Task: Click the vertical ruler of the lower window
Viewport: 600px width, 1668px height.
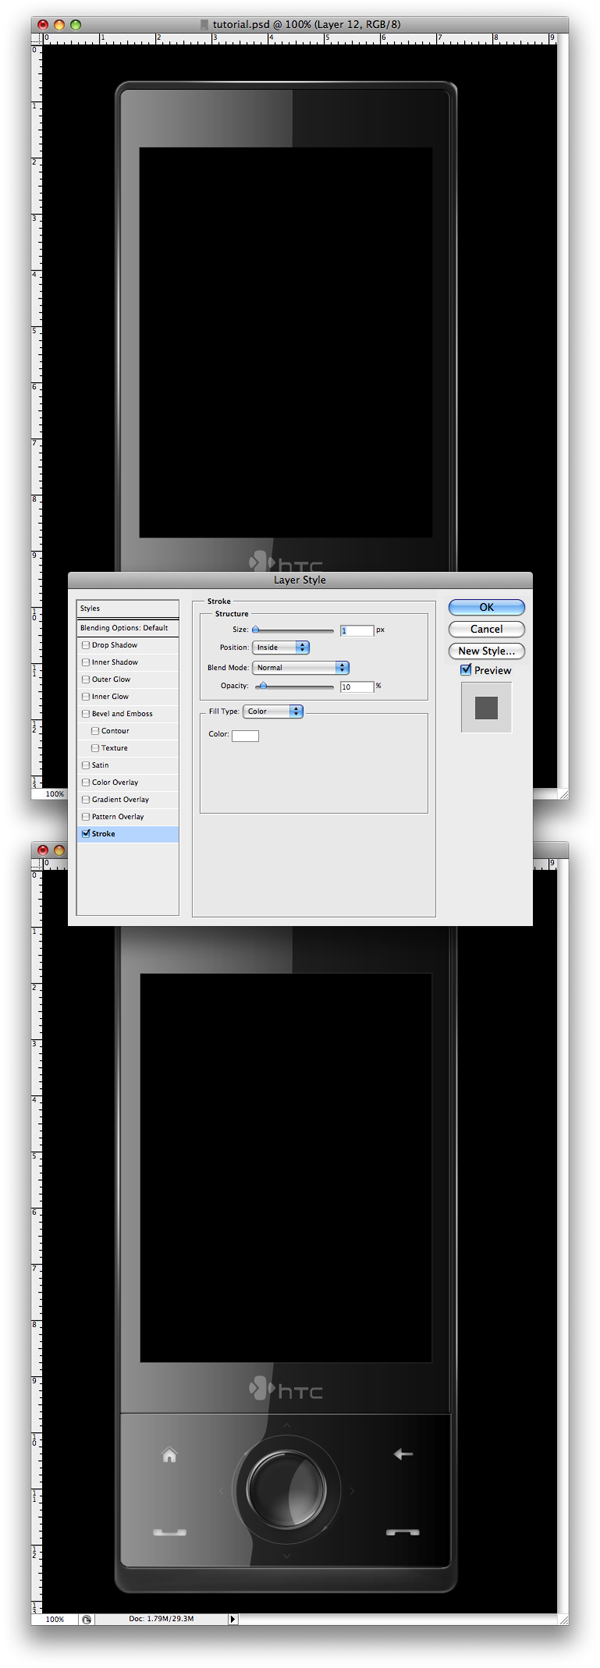Action: tap(37, 1240)
